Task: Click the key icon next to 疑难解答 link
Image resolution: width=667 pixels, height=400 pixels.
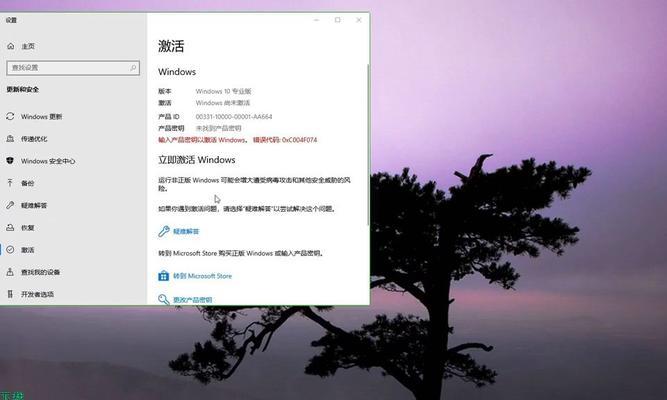Action: (164, 231)
